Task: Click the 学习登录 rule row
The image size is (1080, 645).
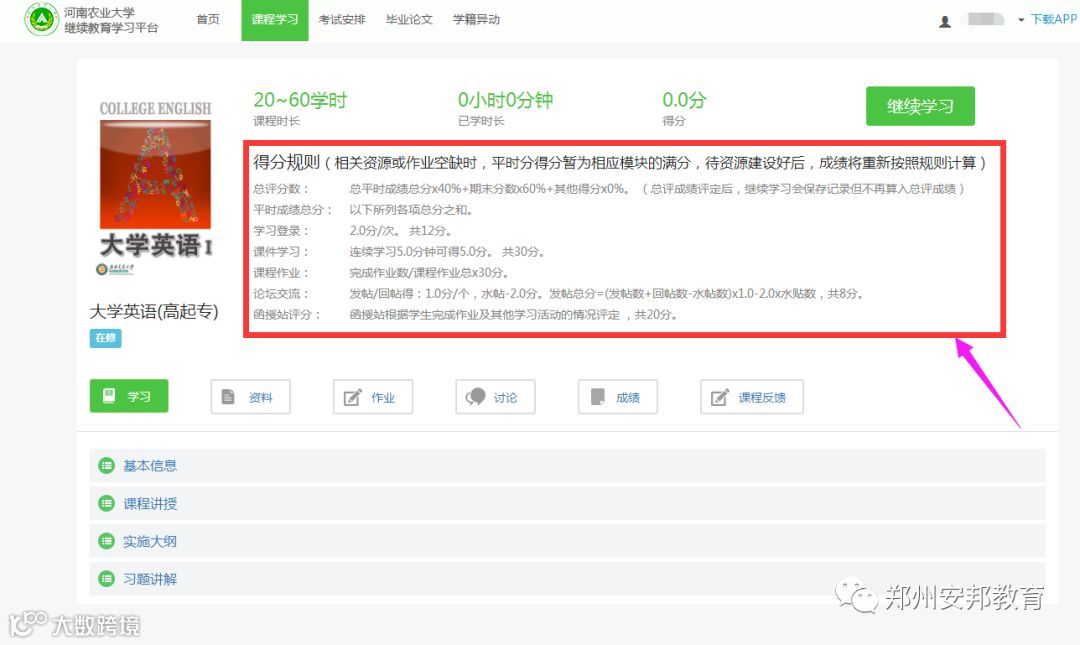Action: coord(353,231)
